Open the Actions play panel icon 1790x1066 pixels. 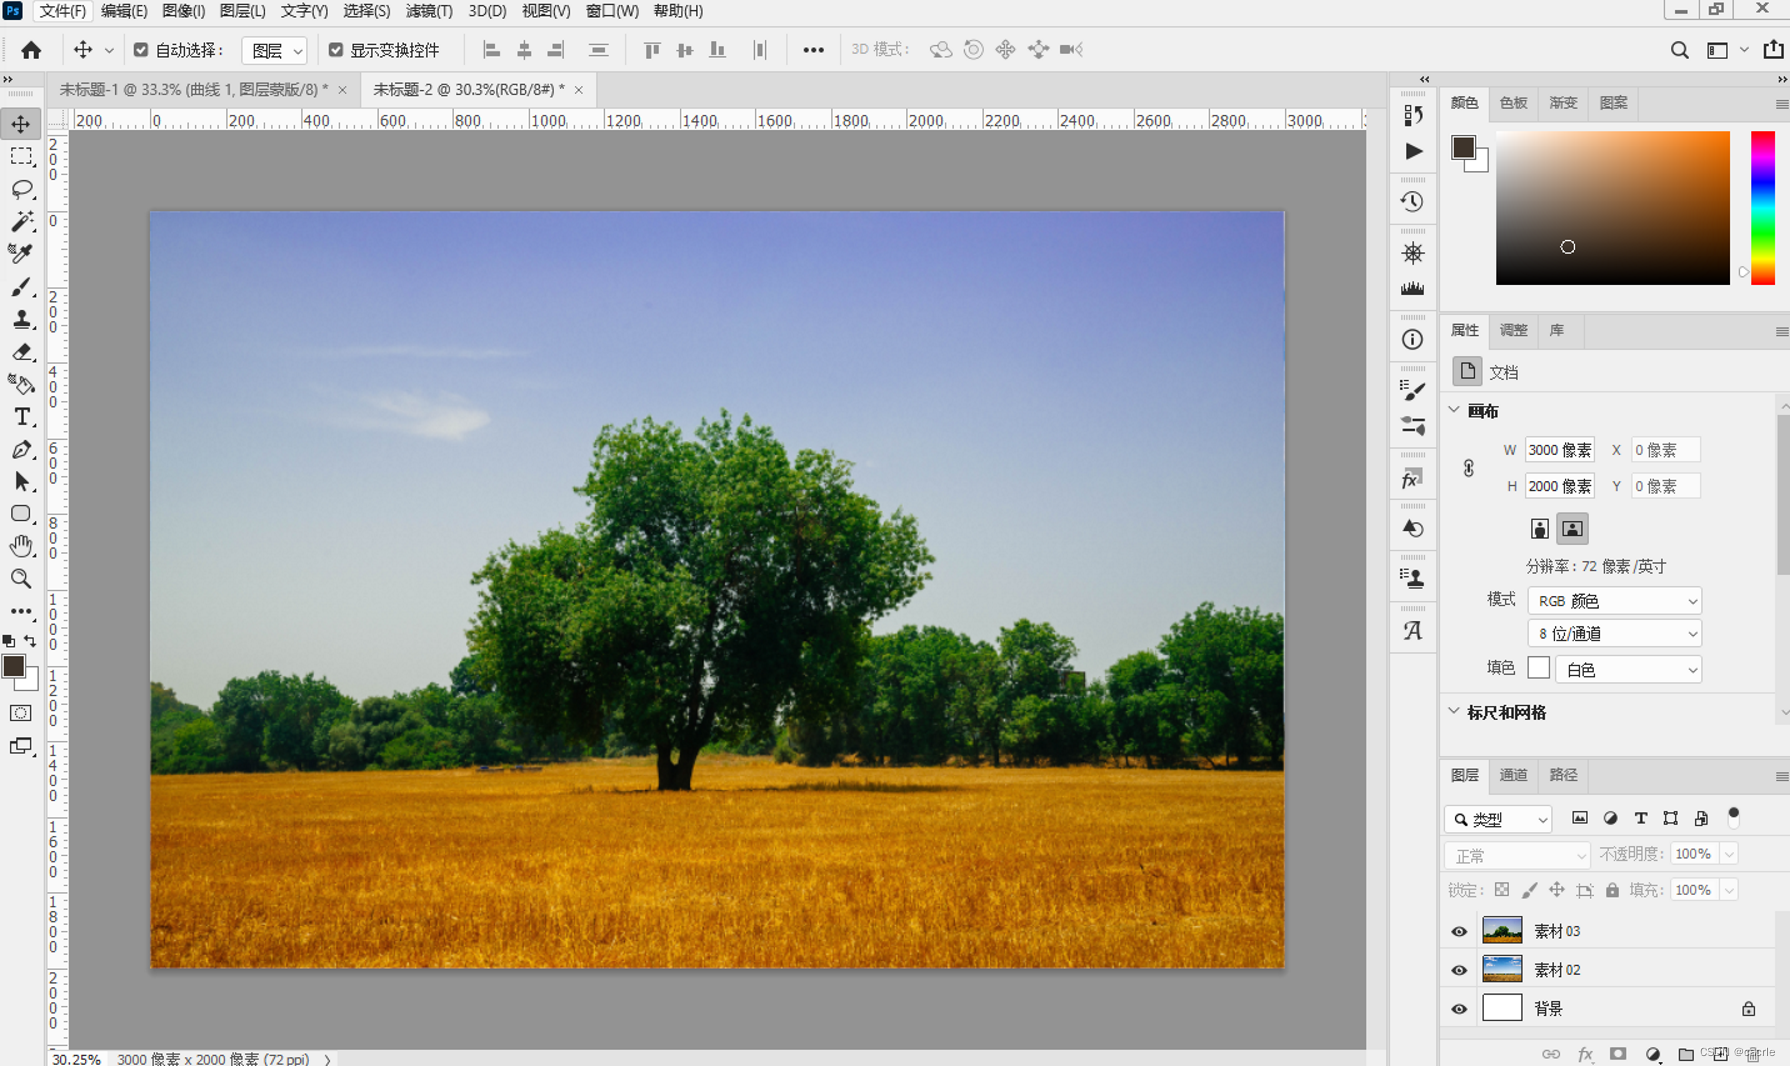point(1412,151)
